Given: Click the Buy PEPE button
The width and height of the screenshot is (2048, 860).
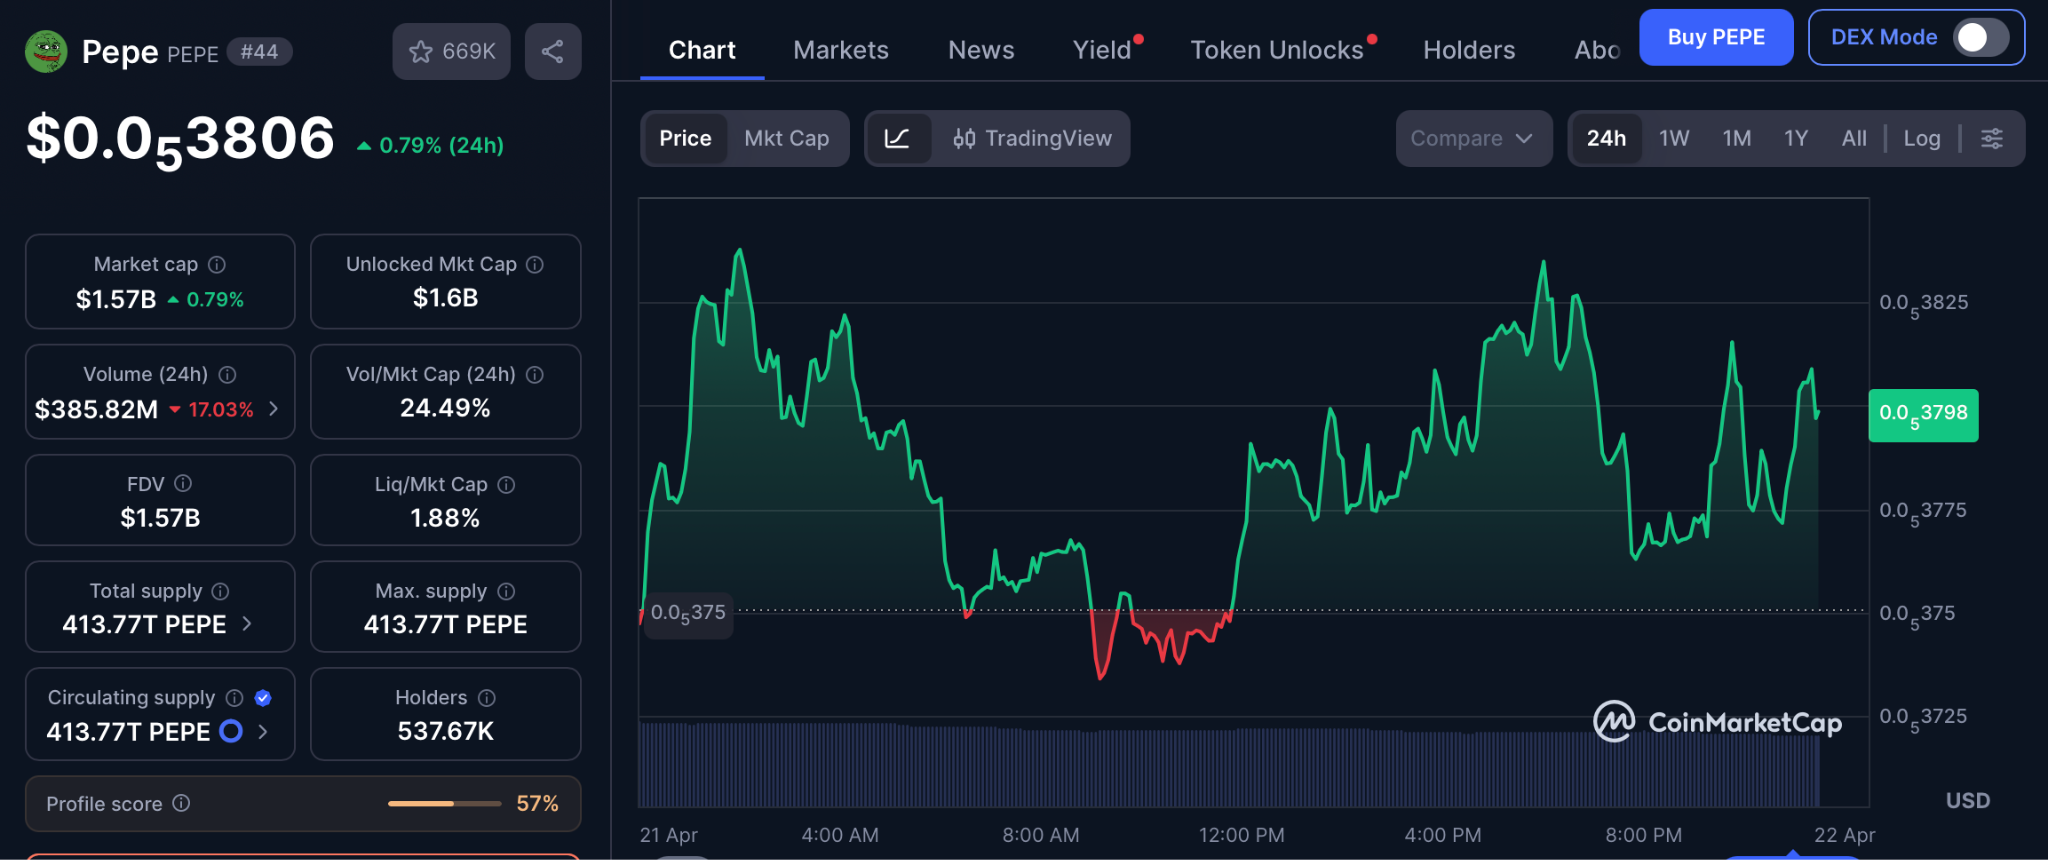Looking at the screenshot, I should click(1715, 38).
